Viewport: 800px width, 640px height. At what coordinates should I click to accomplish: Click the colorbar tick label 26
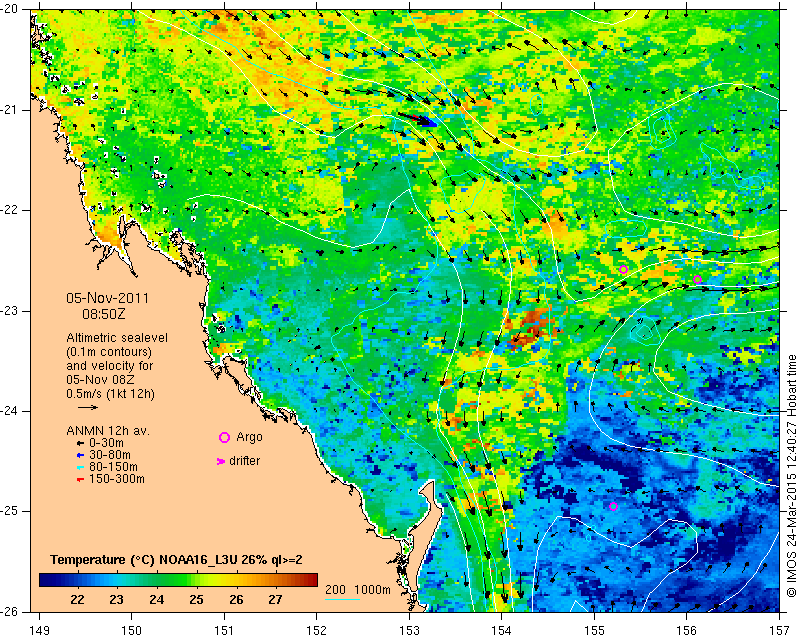[x=236, y=600]
